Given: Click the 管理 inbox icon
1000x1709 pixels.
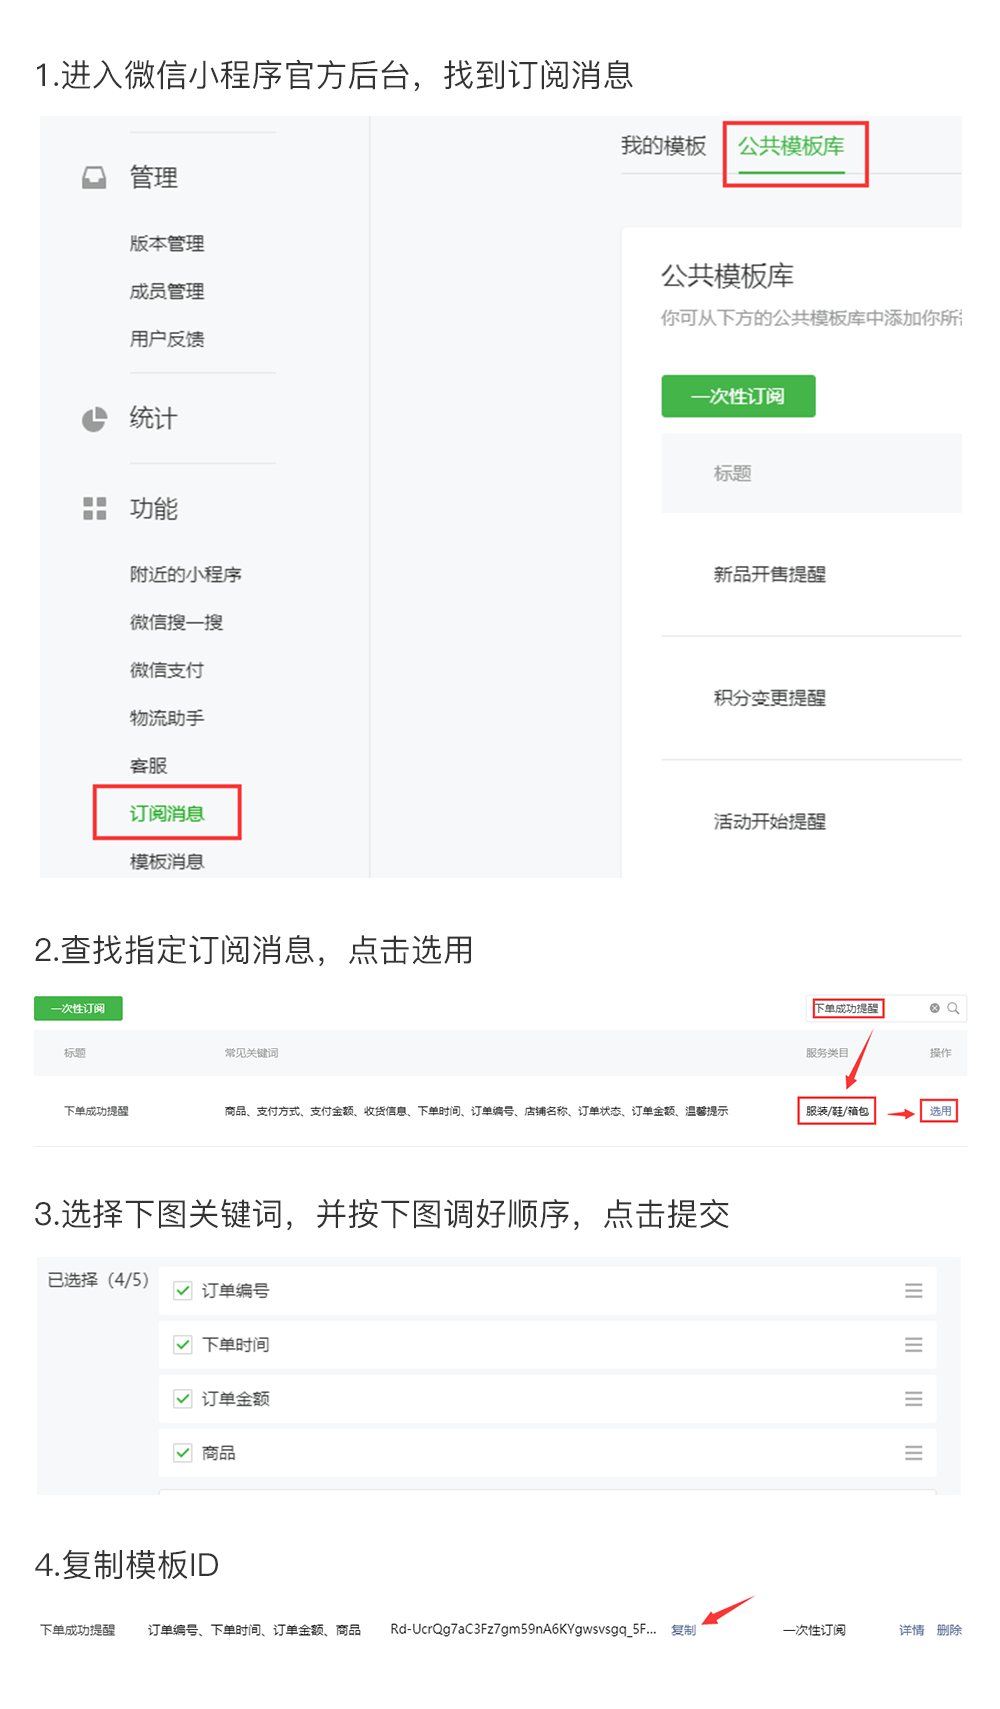Looking at the screenshot, I should pyautogui.click(x=94, y=178).
